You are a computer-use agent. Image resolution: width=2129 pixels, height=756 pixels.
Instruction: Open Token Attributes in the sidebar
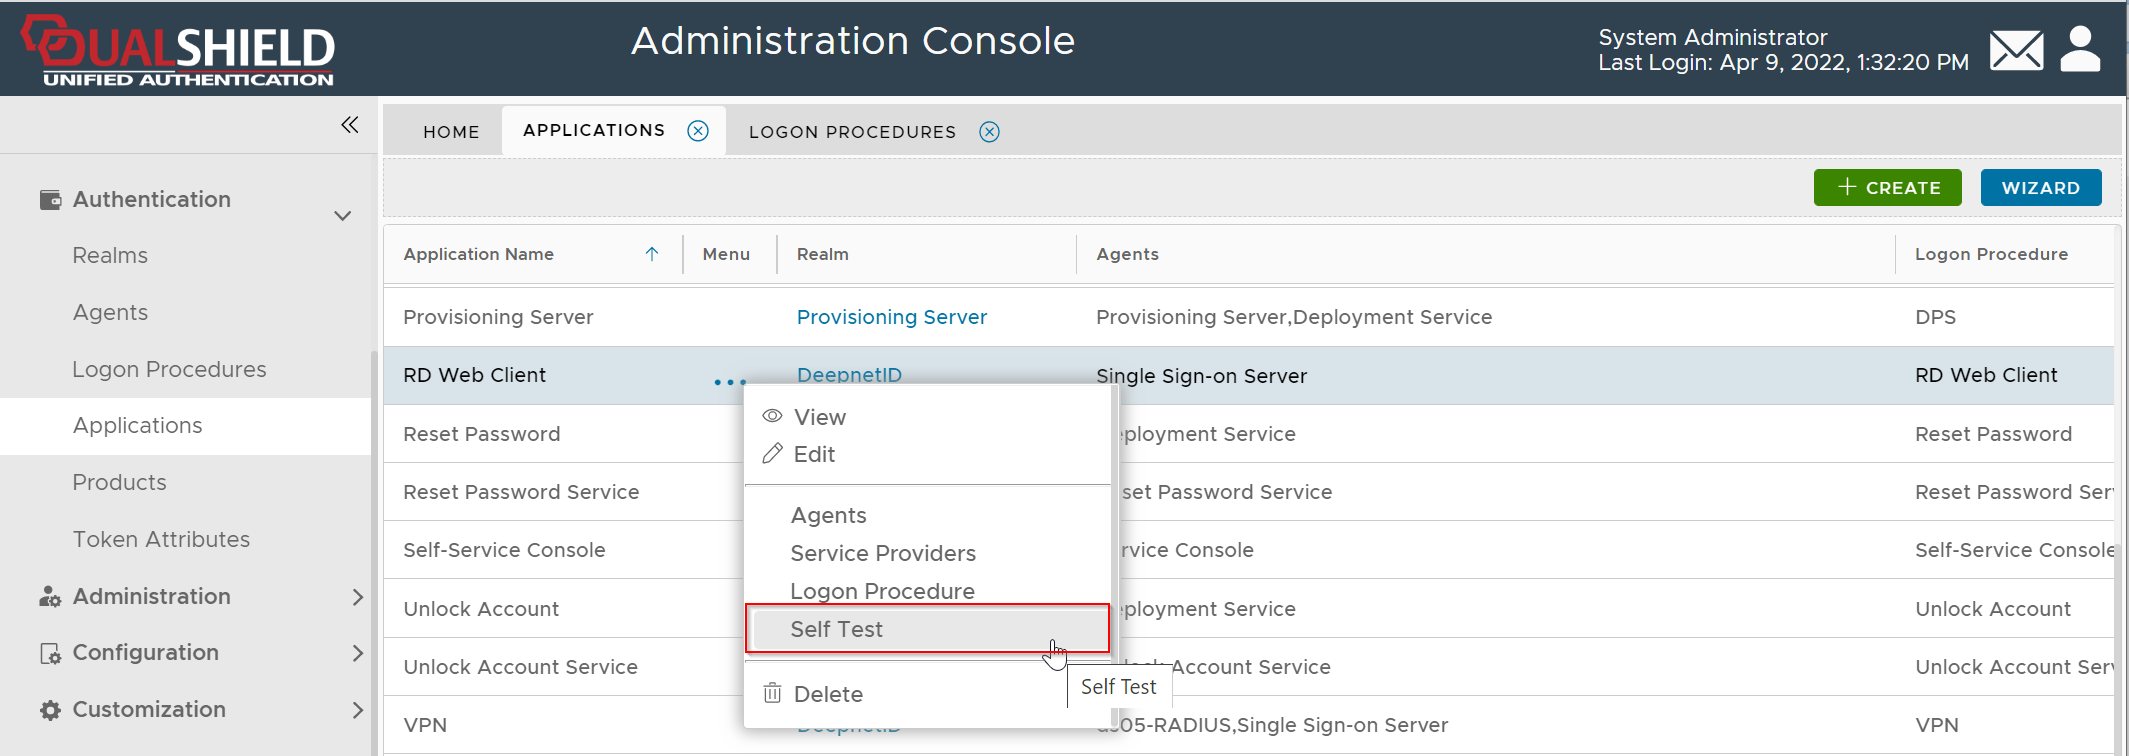coord(161,540)
